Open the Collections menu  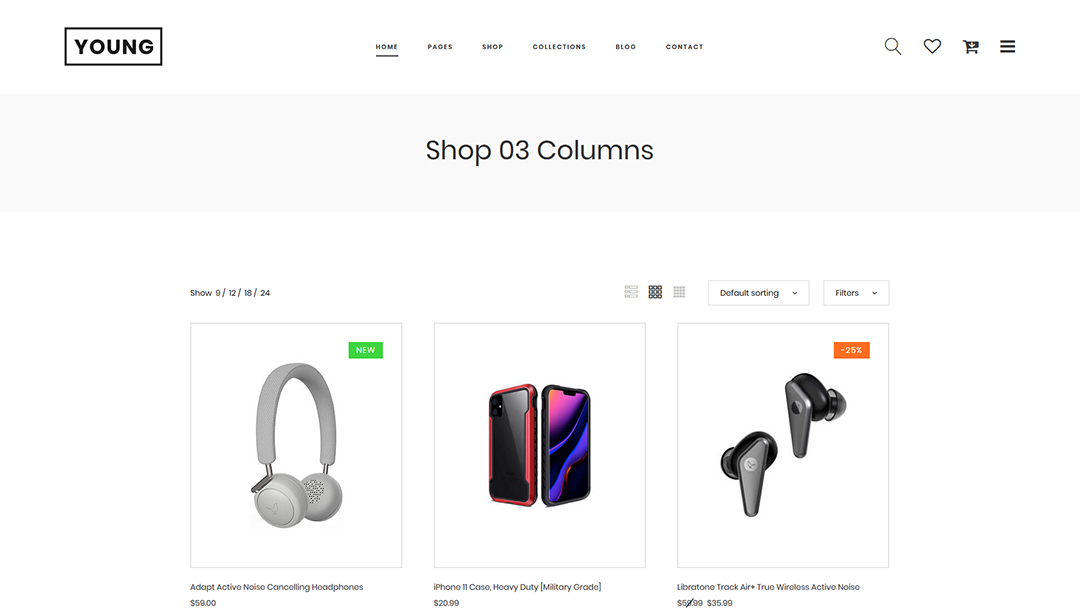559,47
